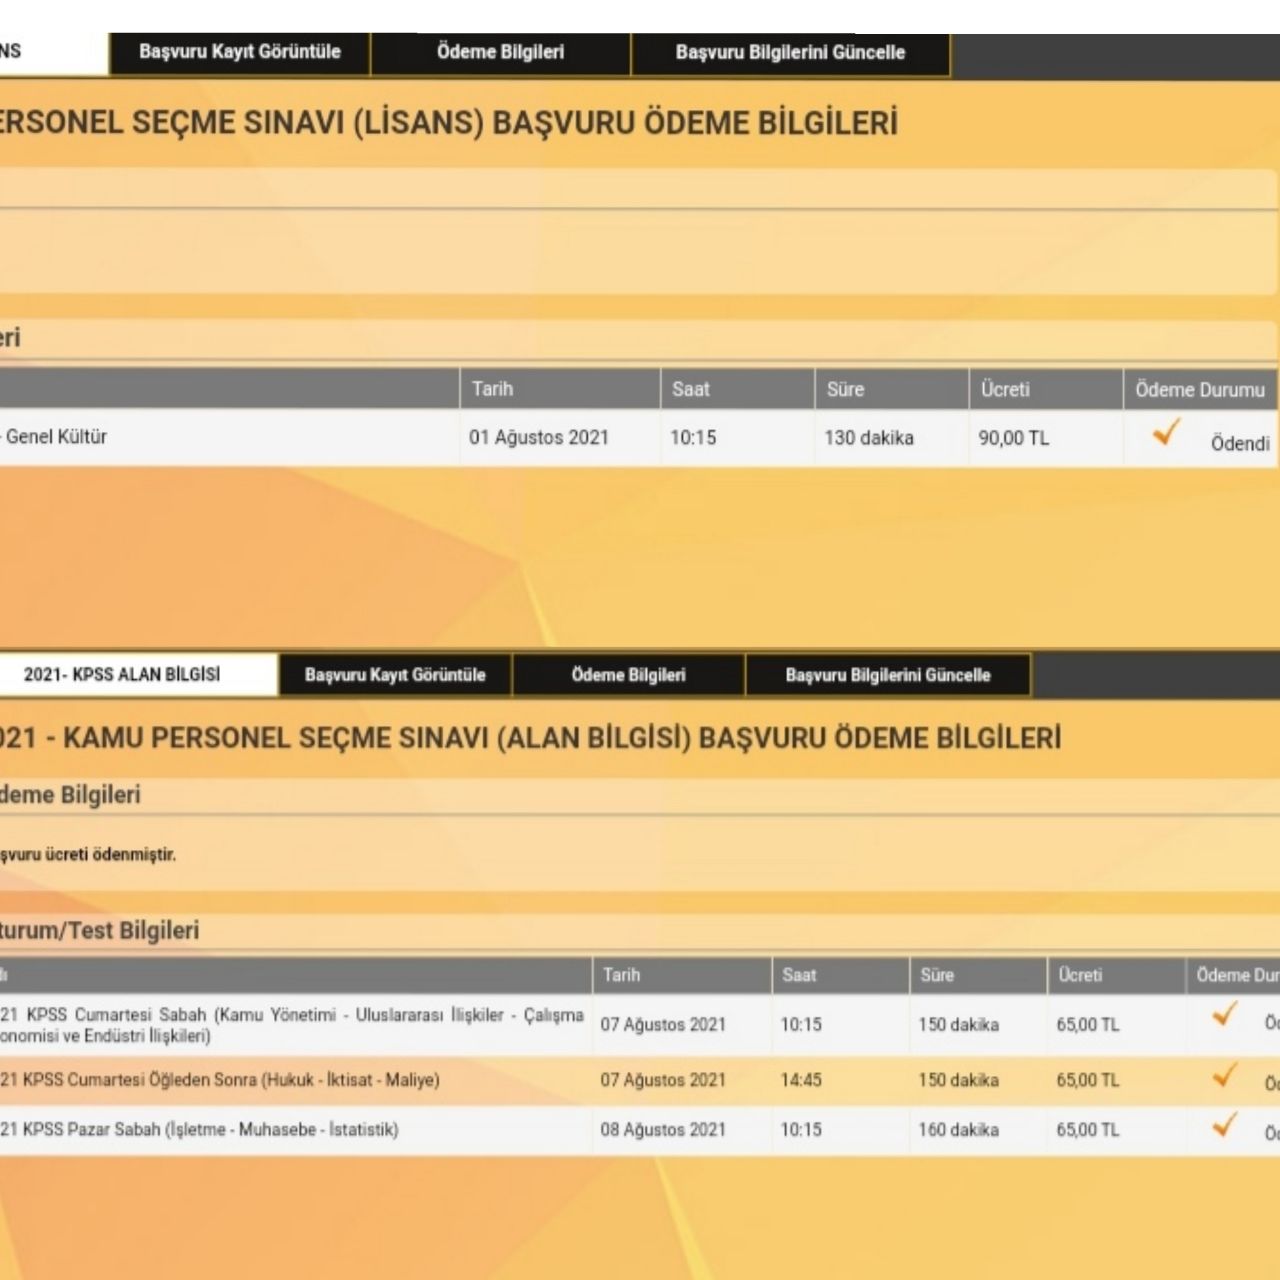Image resolution: width=1280 pixels, height=1280 pixels.
Task: Select the Genel Kültür session row name
Action: coord(56,437)
